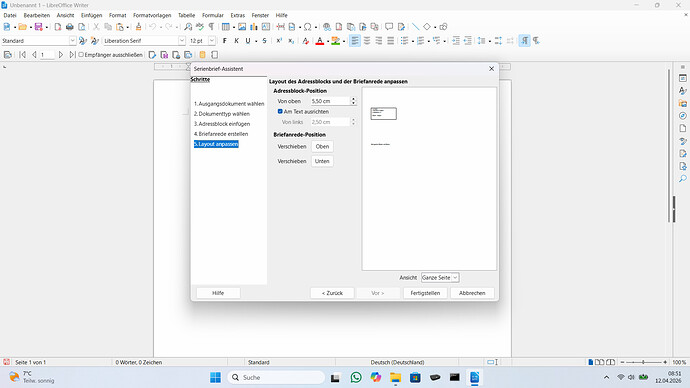Open the Einfügen menu
Image resolution: width=690 pixels, height=388 pixels.
click(92, 15)
